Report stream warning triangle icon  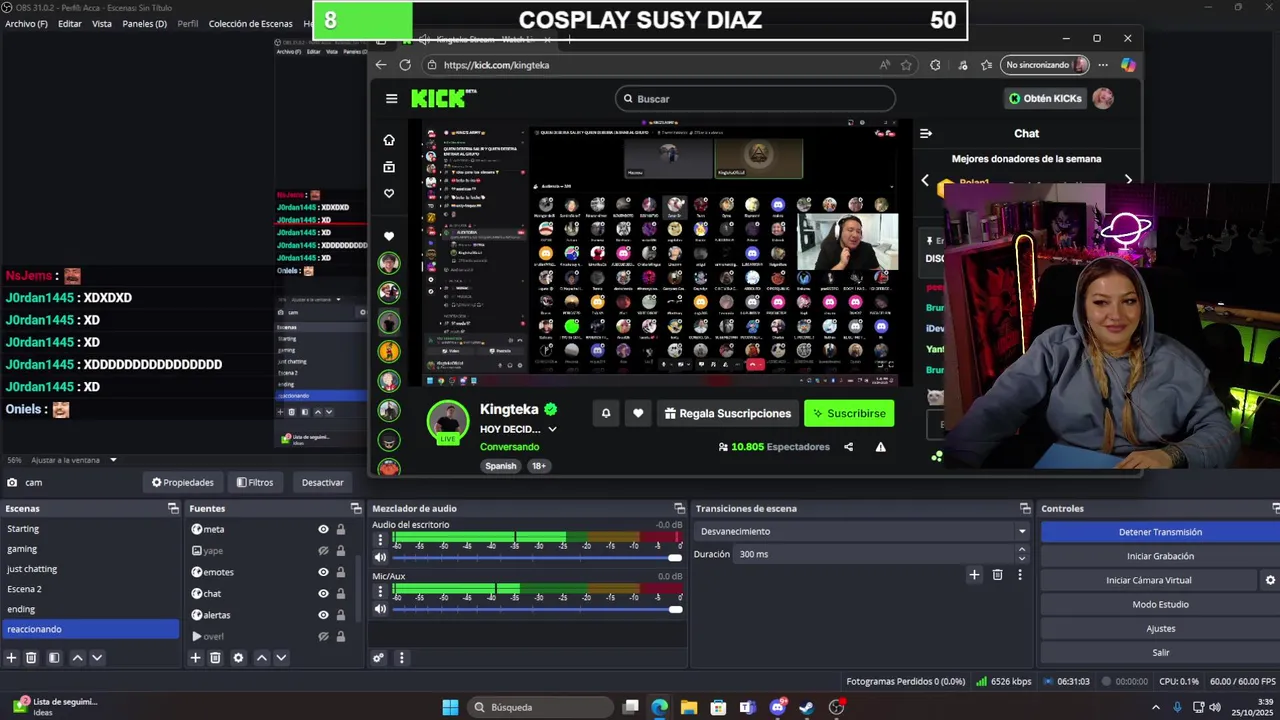click(x=880, y=447)
